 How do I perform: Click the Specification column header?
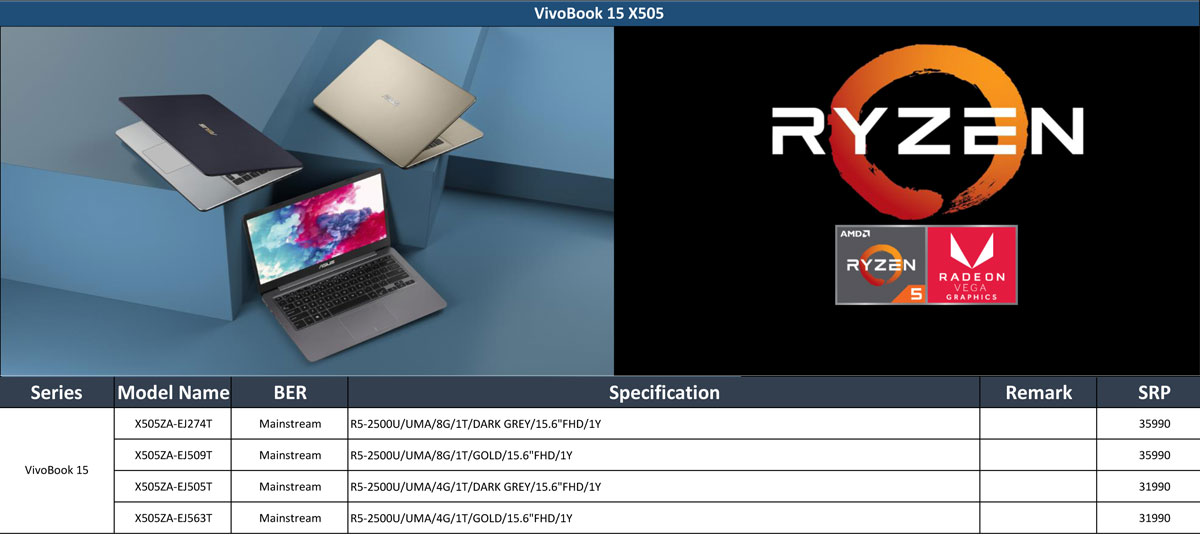pyautogui.click(x=664, y=392)
